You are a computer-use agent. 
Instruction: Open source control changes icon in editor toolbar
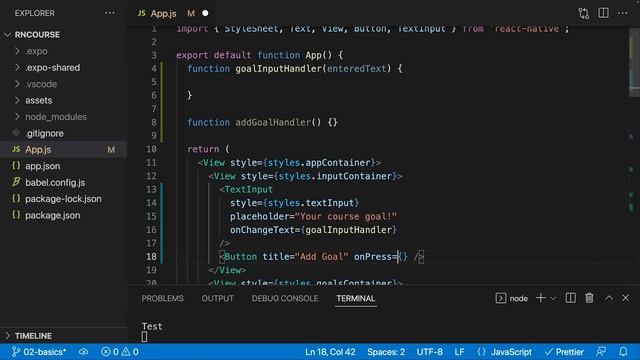pos(584,13)
